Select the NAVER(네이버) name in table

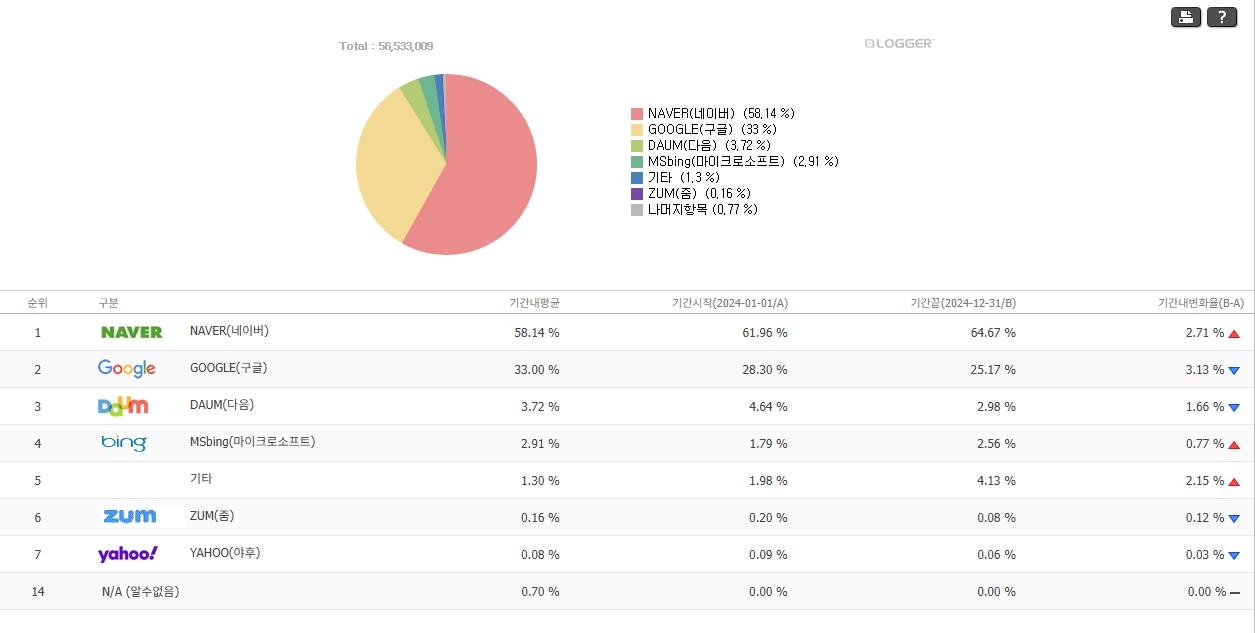(x=229, y=331)
